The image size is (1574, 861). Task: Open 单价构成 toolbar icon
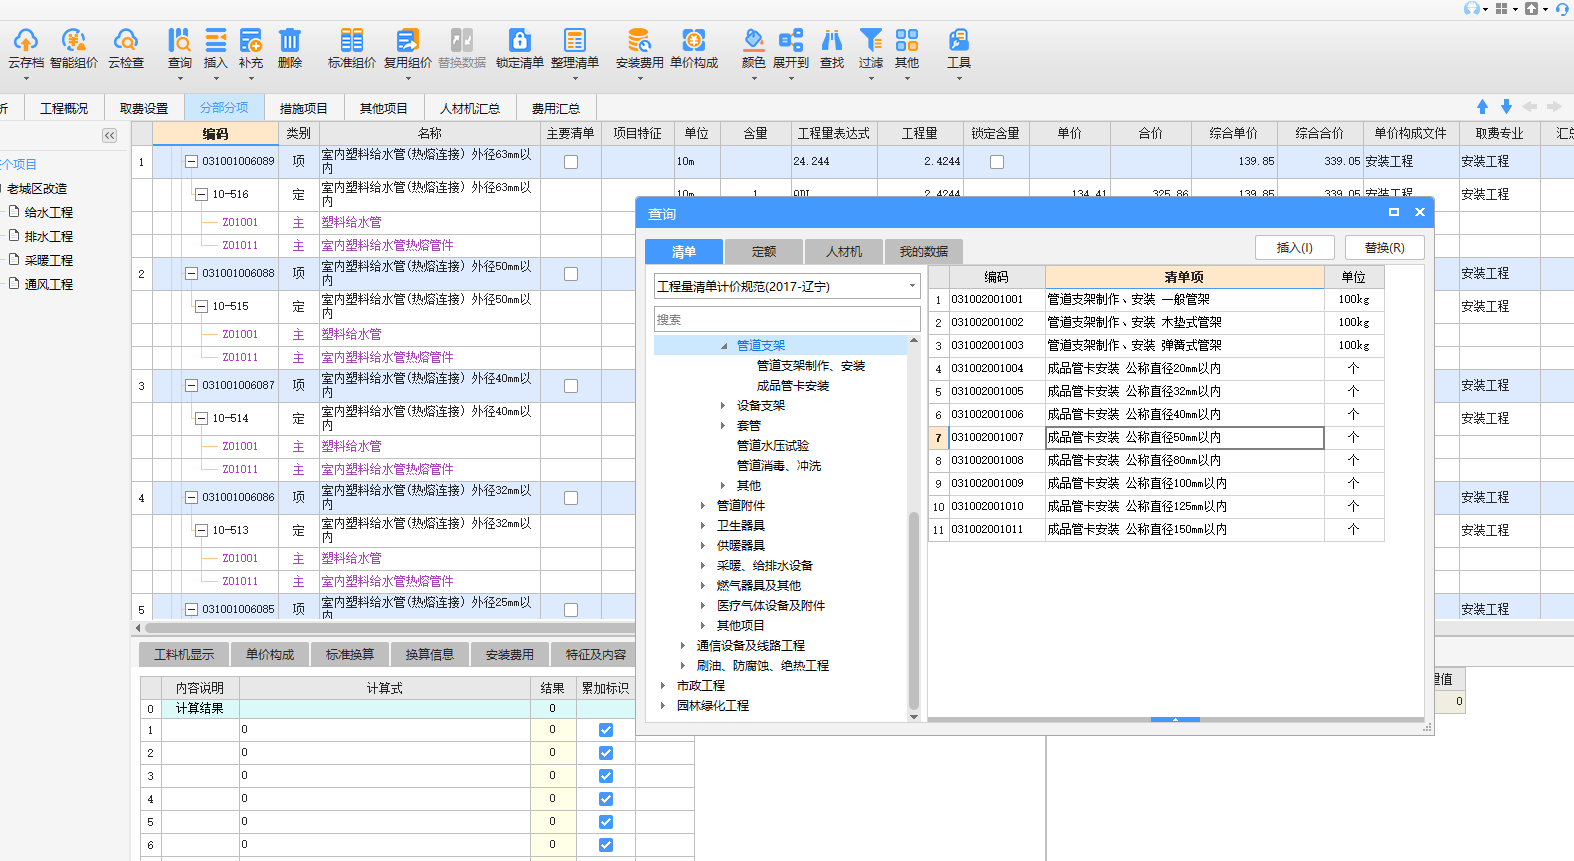(694, 41)
